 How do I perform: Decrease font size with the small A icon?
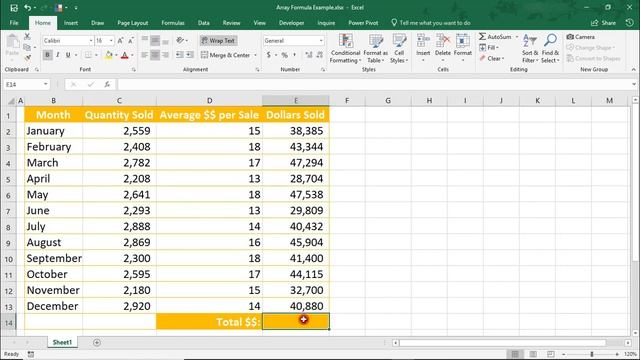click(131, 40)
